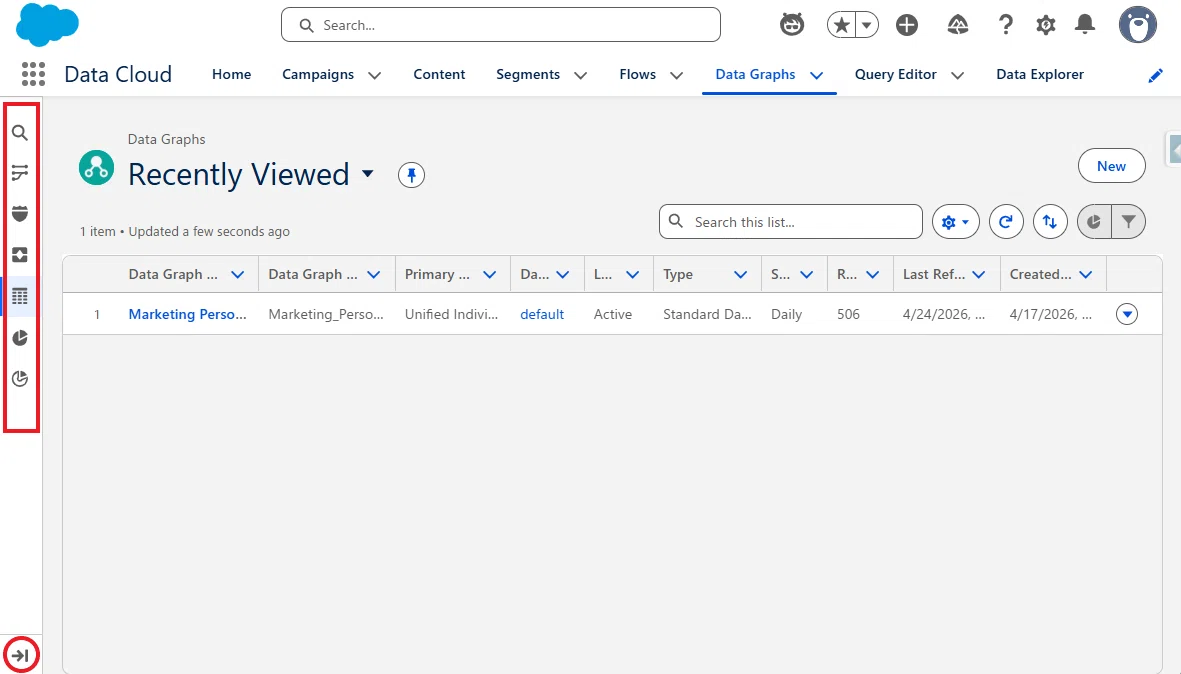
Task: Expand the Campaigns tab menu chevron
Action: (x=374, y=75)
